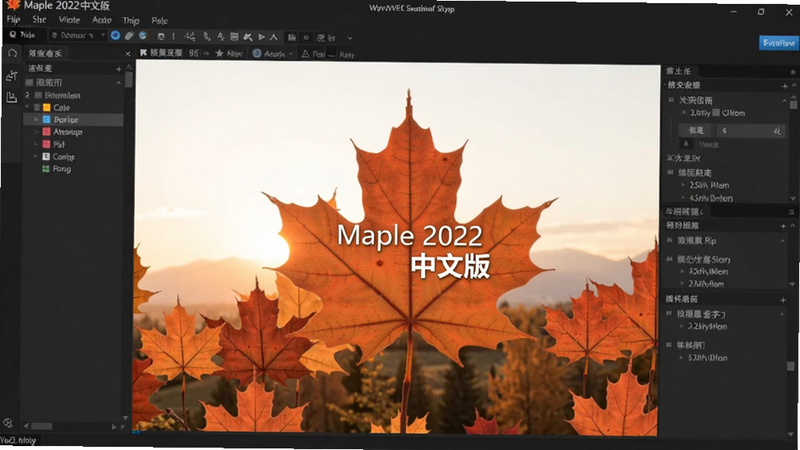
Task: Click the star icon above the canvas
Action: coord(219,53)
